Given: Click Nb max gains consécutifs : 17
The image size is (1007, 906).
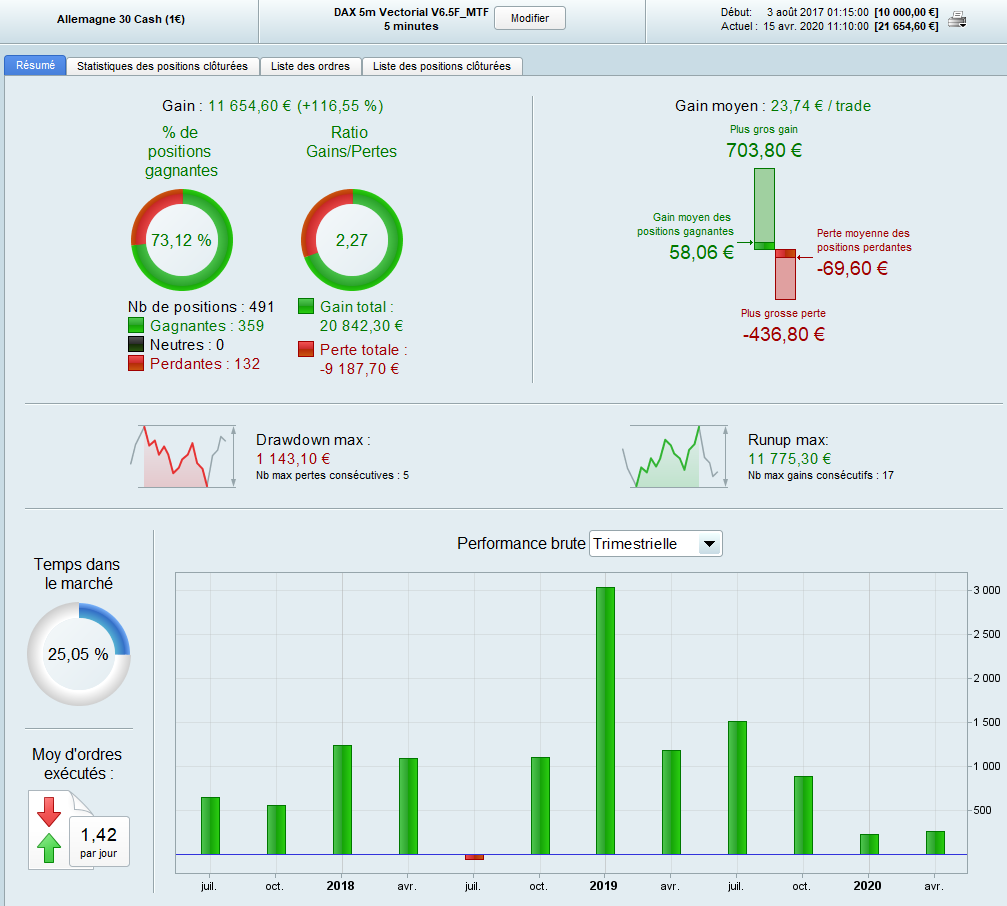Looking at the screenshot, I should point(821,475).
